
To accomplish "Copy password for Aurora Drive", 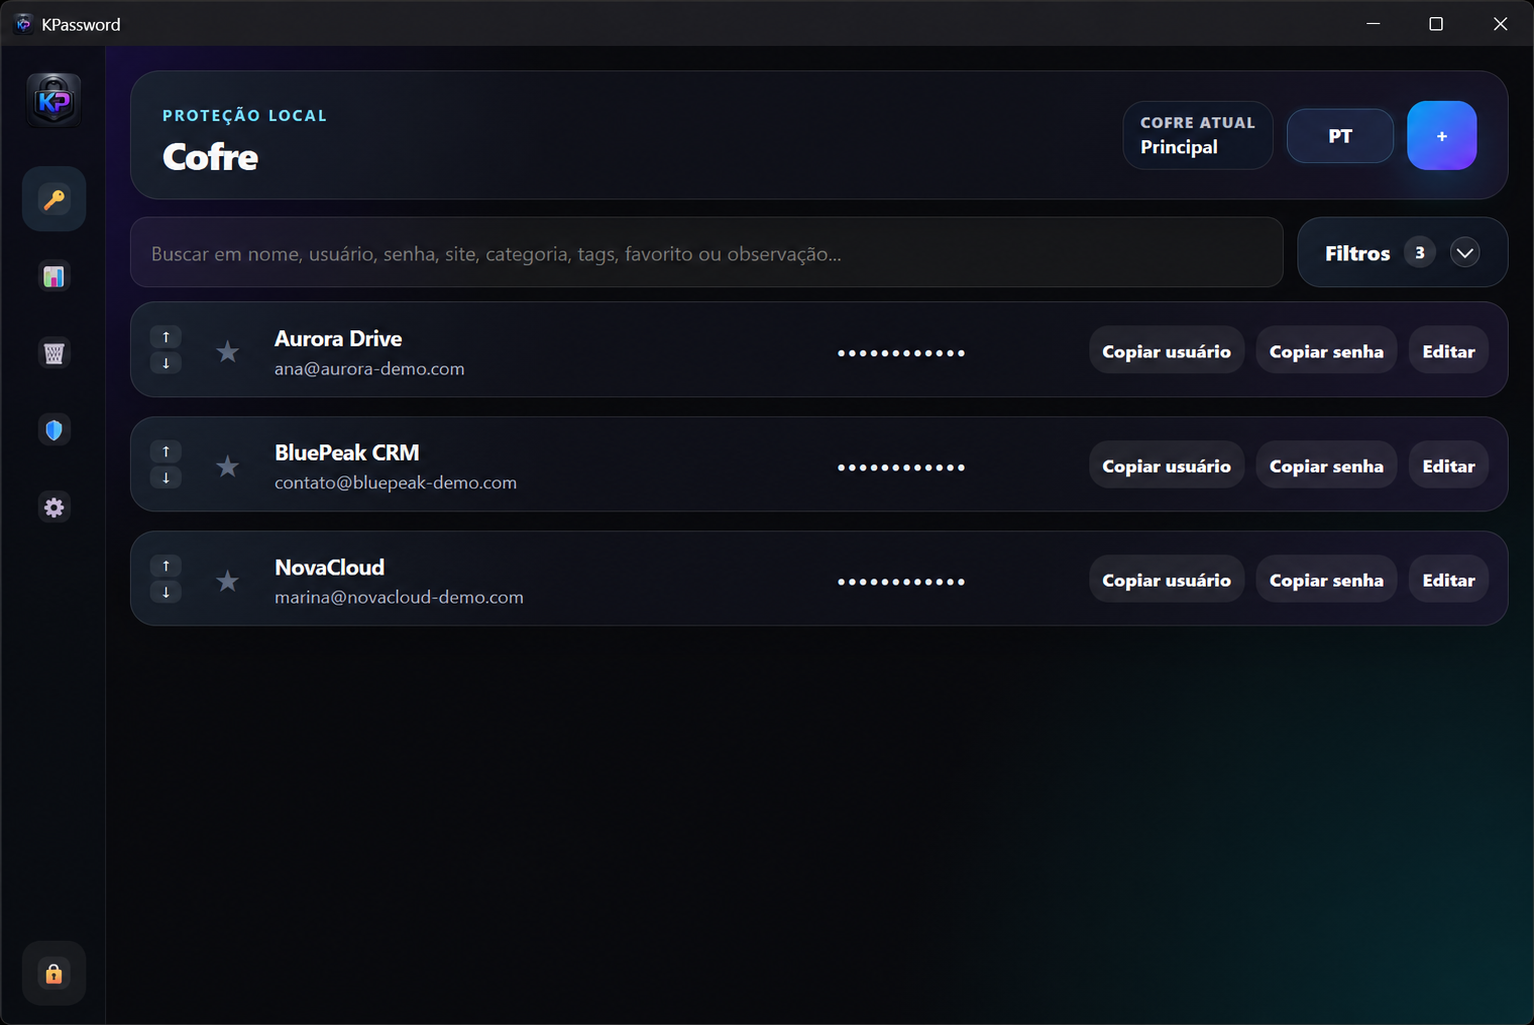I will point(1326,351).
